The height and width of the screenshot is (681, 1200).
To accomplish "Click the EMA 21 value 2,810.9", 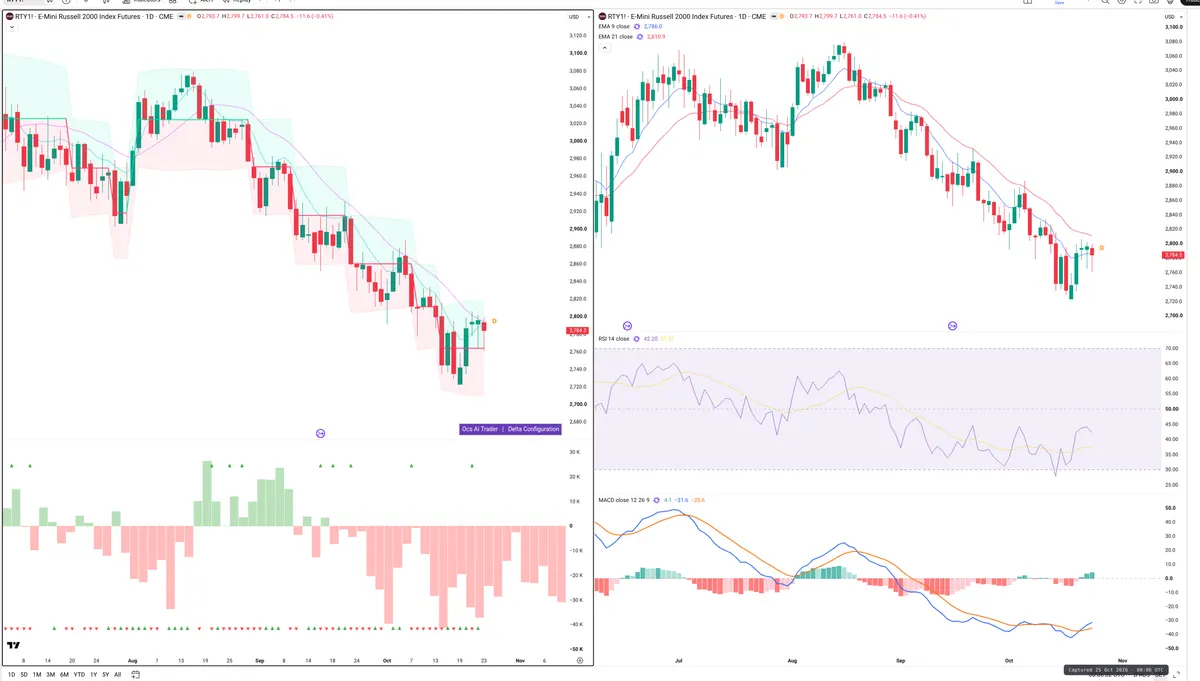I will (656, 36).
